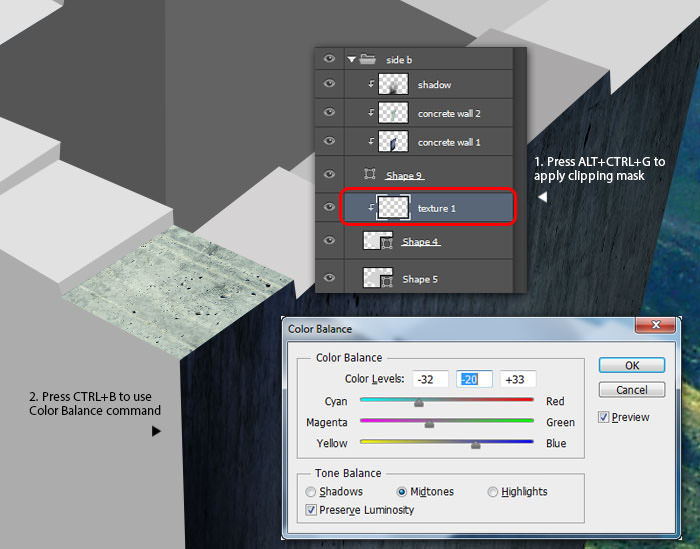Image resolution: width=700 pixels, height=549 pixels.
Task: Click the Layers panel scrollbar
Action: [520, 170]
